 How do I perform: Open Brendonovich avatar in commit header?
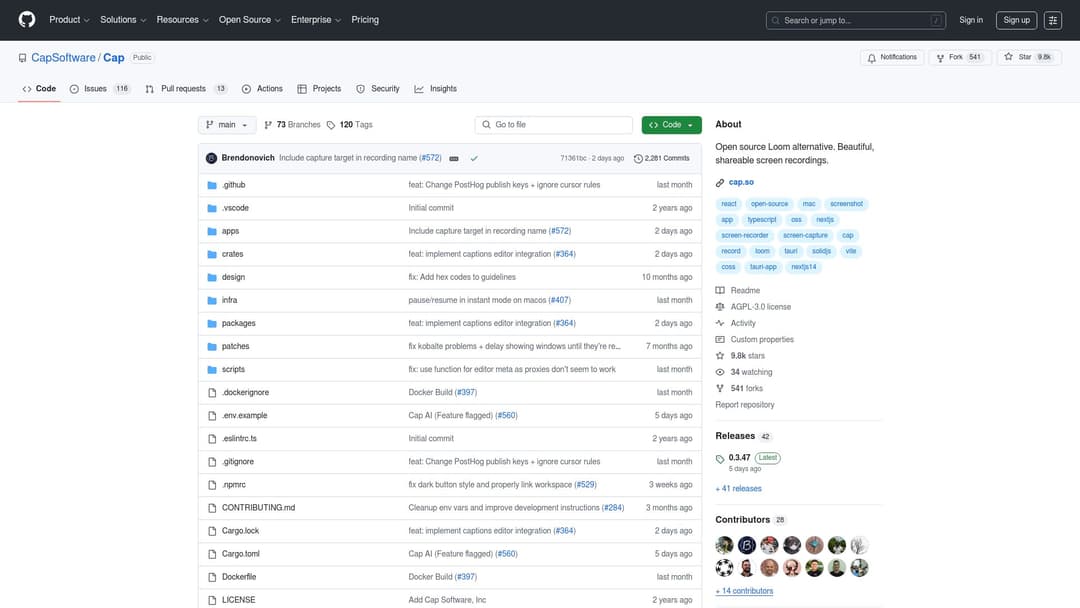(211, 158)
